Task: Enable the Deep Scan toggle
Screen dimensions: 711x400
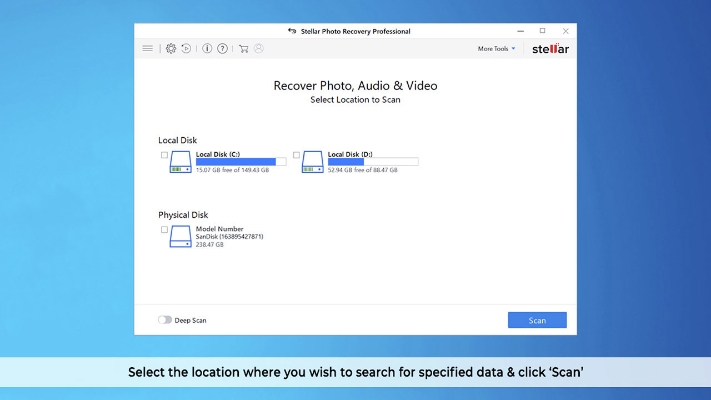Action: [x=165, y=320]
